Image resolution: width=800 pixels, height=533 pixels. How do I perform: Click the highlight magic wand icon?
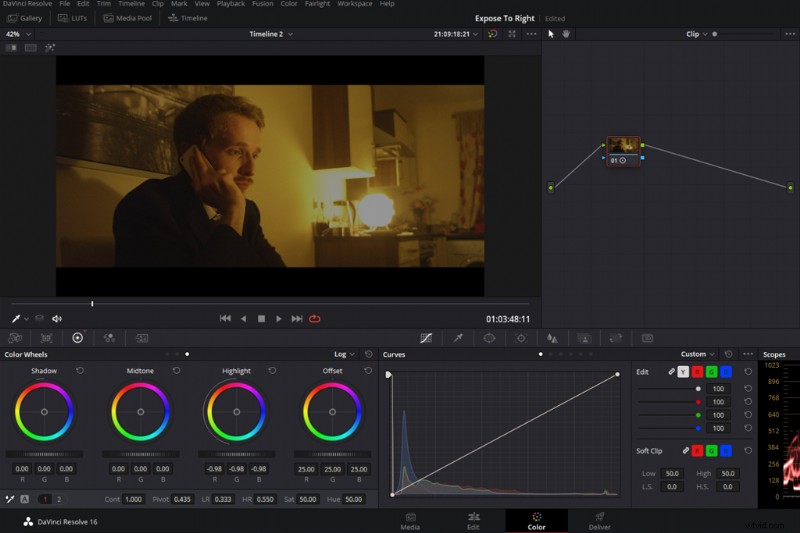[49, 48]
